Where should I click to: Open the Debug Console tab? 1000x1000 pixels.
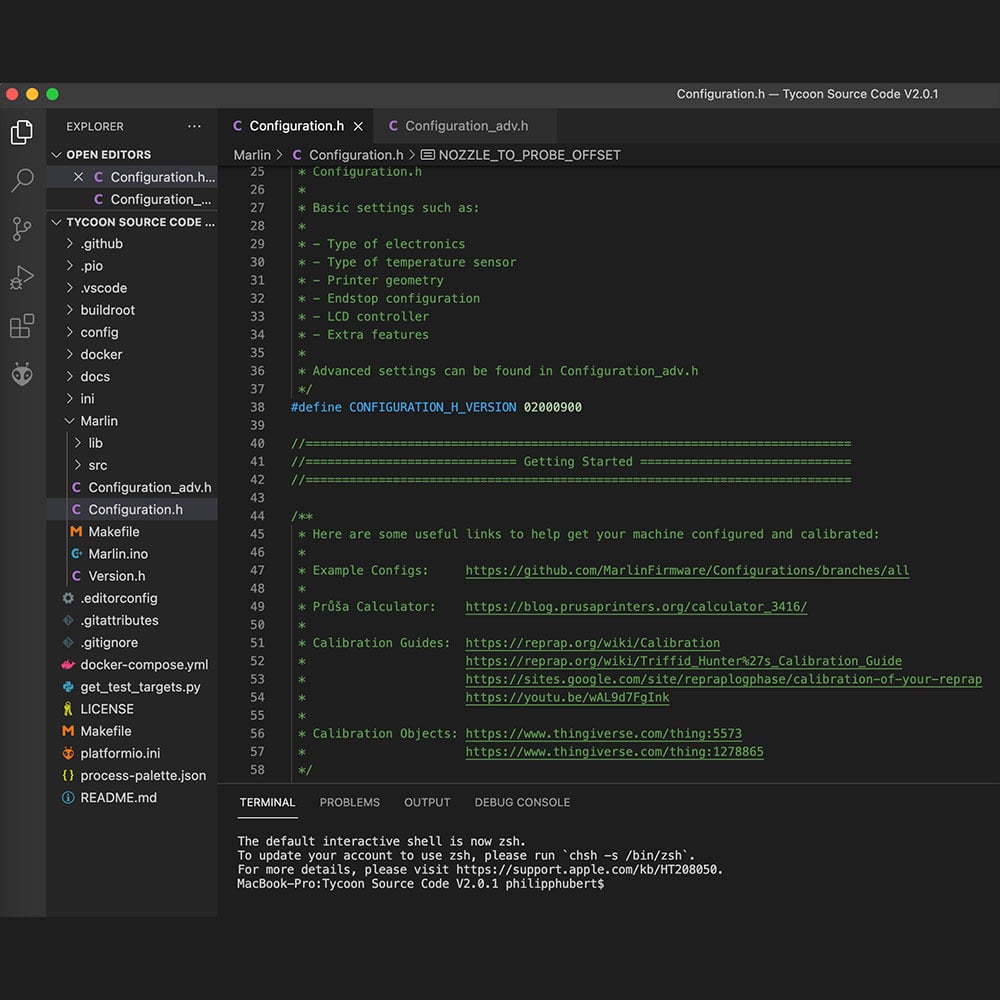522,802
